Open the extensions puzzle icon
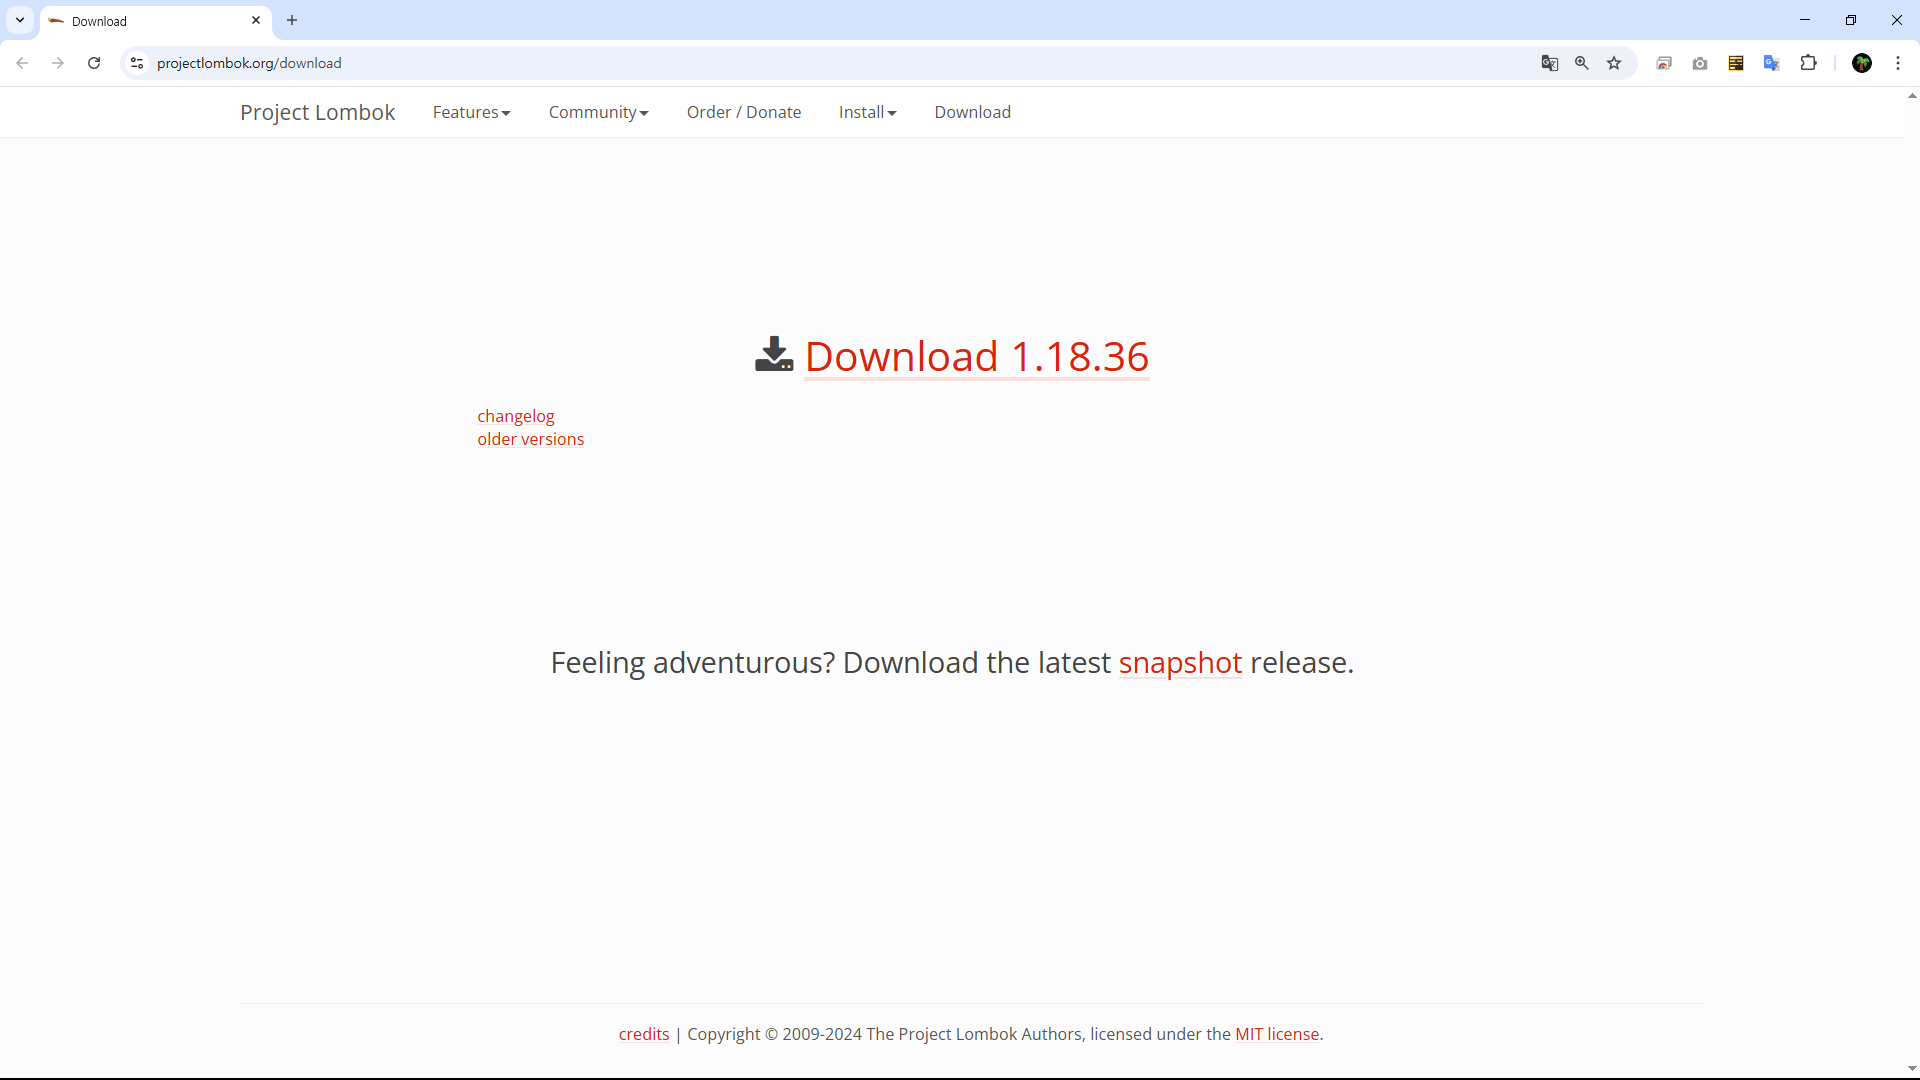 1808,63
